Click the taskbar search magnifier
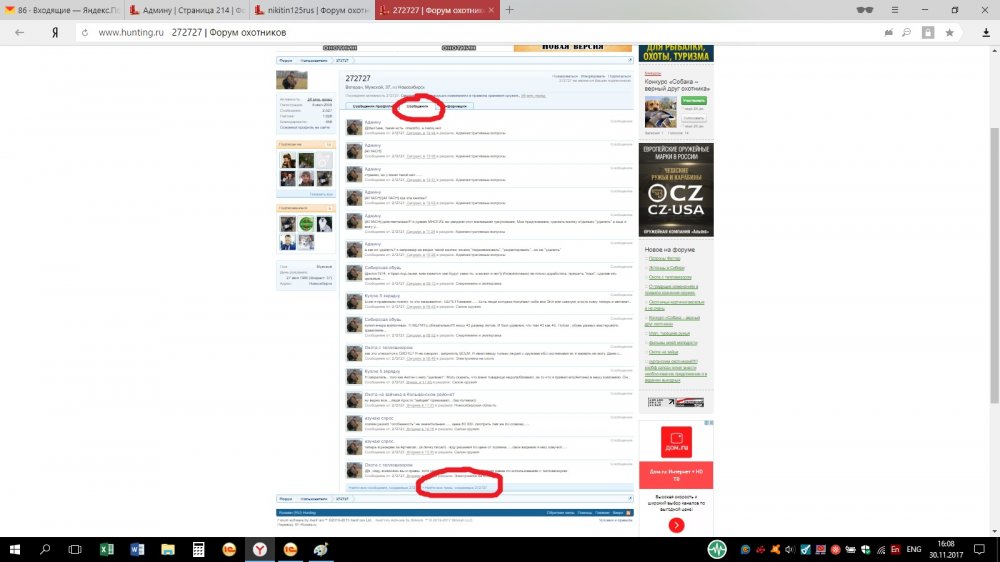Screen dimensions: 1000x562 coord(46,549)
